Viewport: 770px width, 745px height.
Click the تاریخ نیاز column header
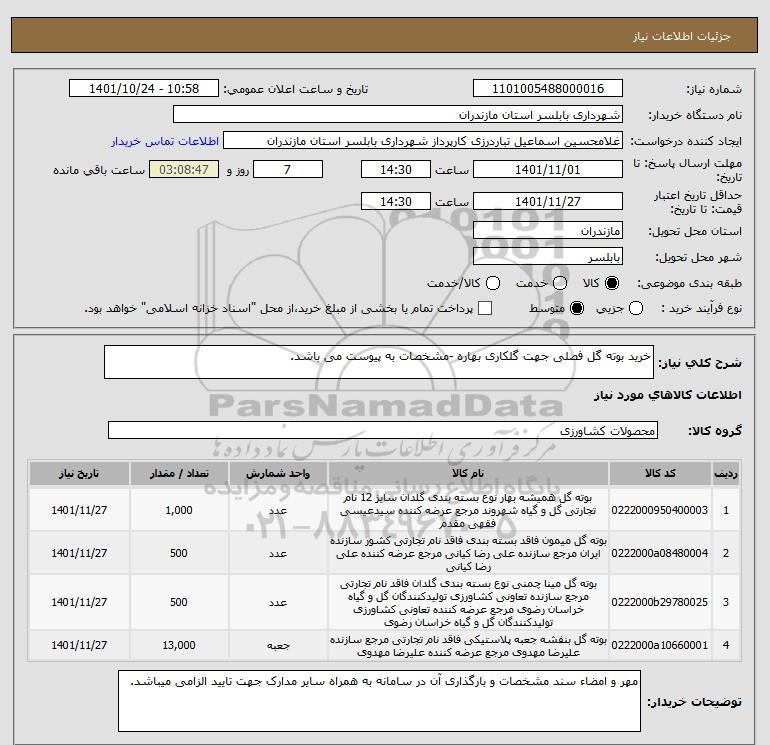click(79, 473)
